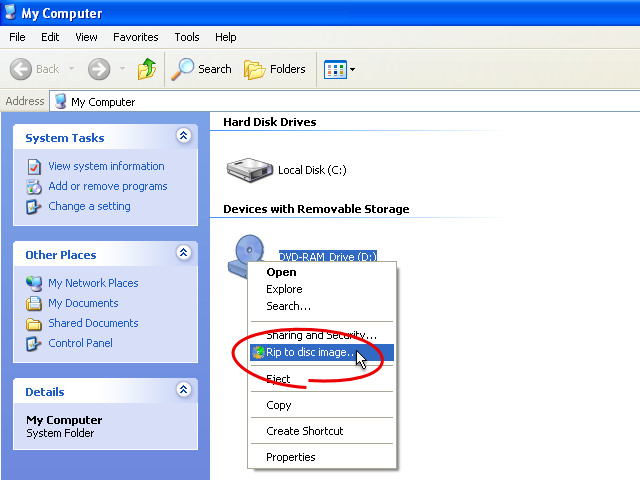Click the Other Places header title
This screenshot has height=480, width=640.
[61, 255]
